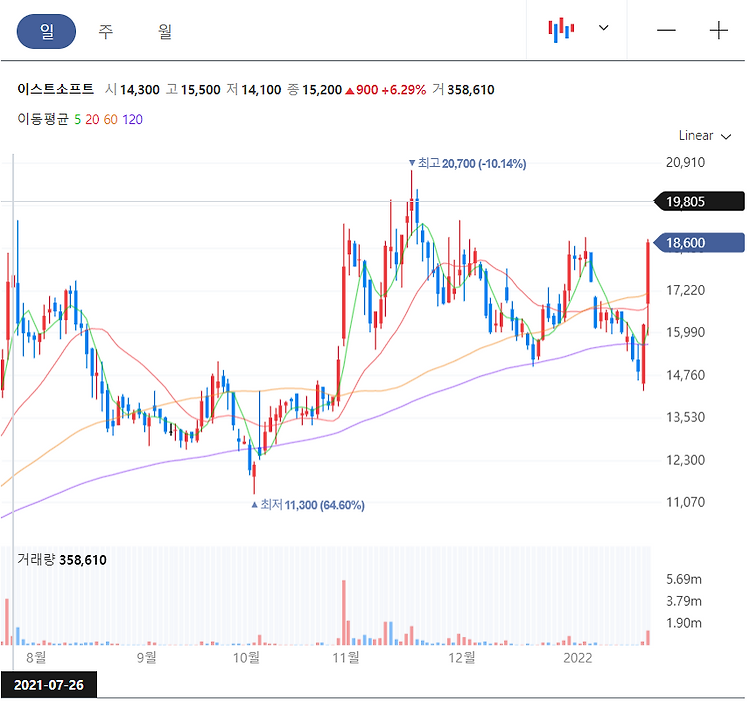Click the 11,070 y-axis label

click(685, 502)
